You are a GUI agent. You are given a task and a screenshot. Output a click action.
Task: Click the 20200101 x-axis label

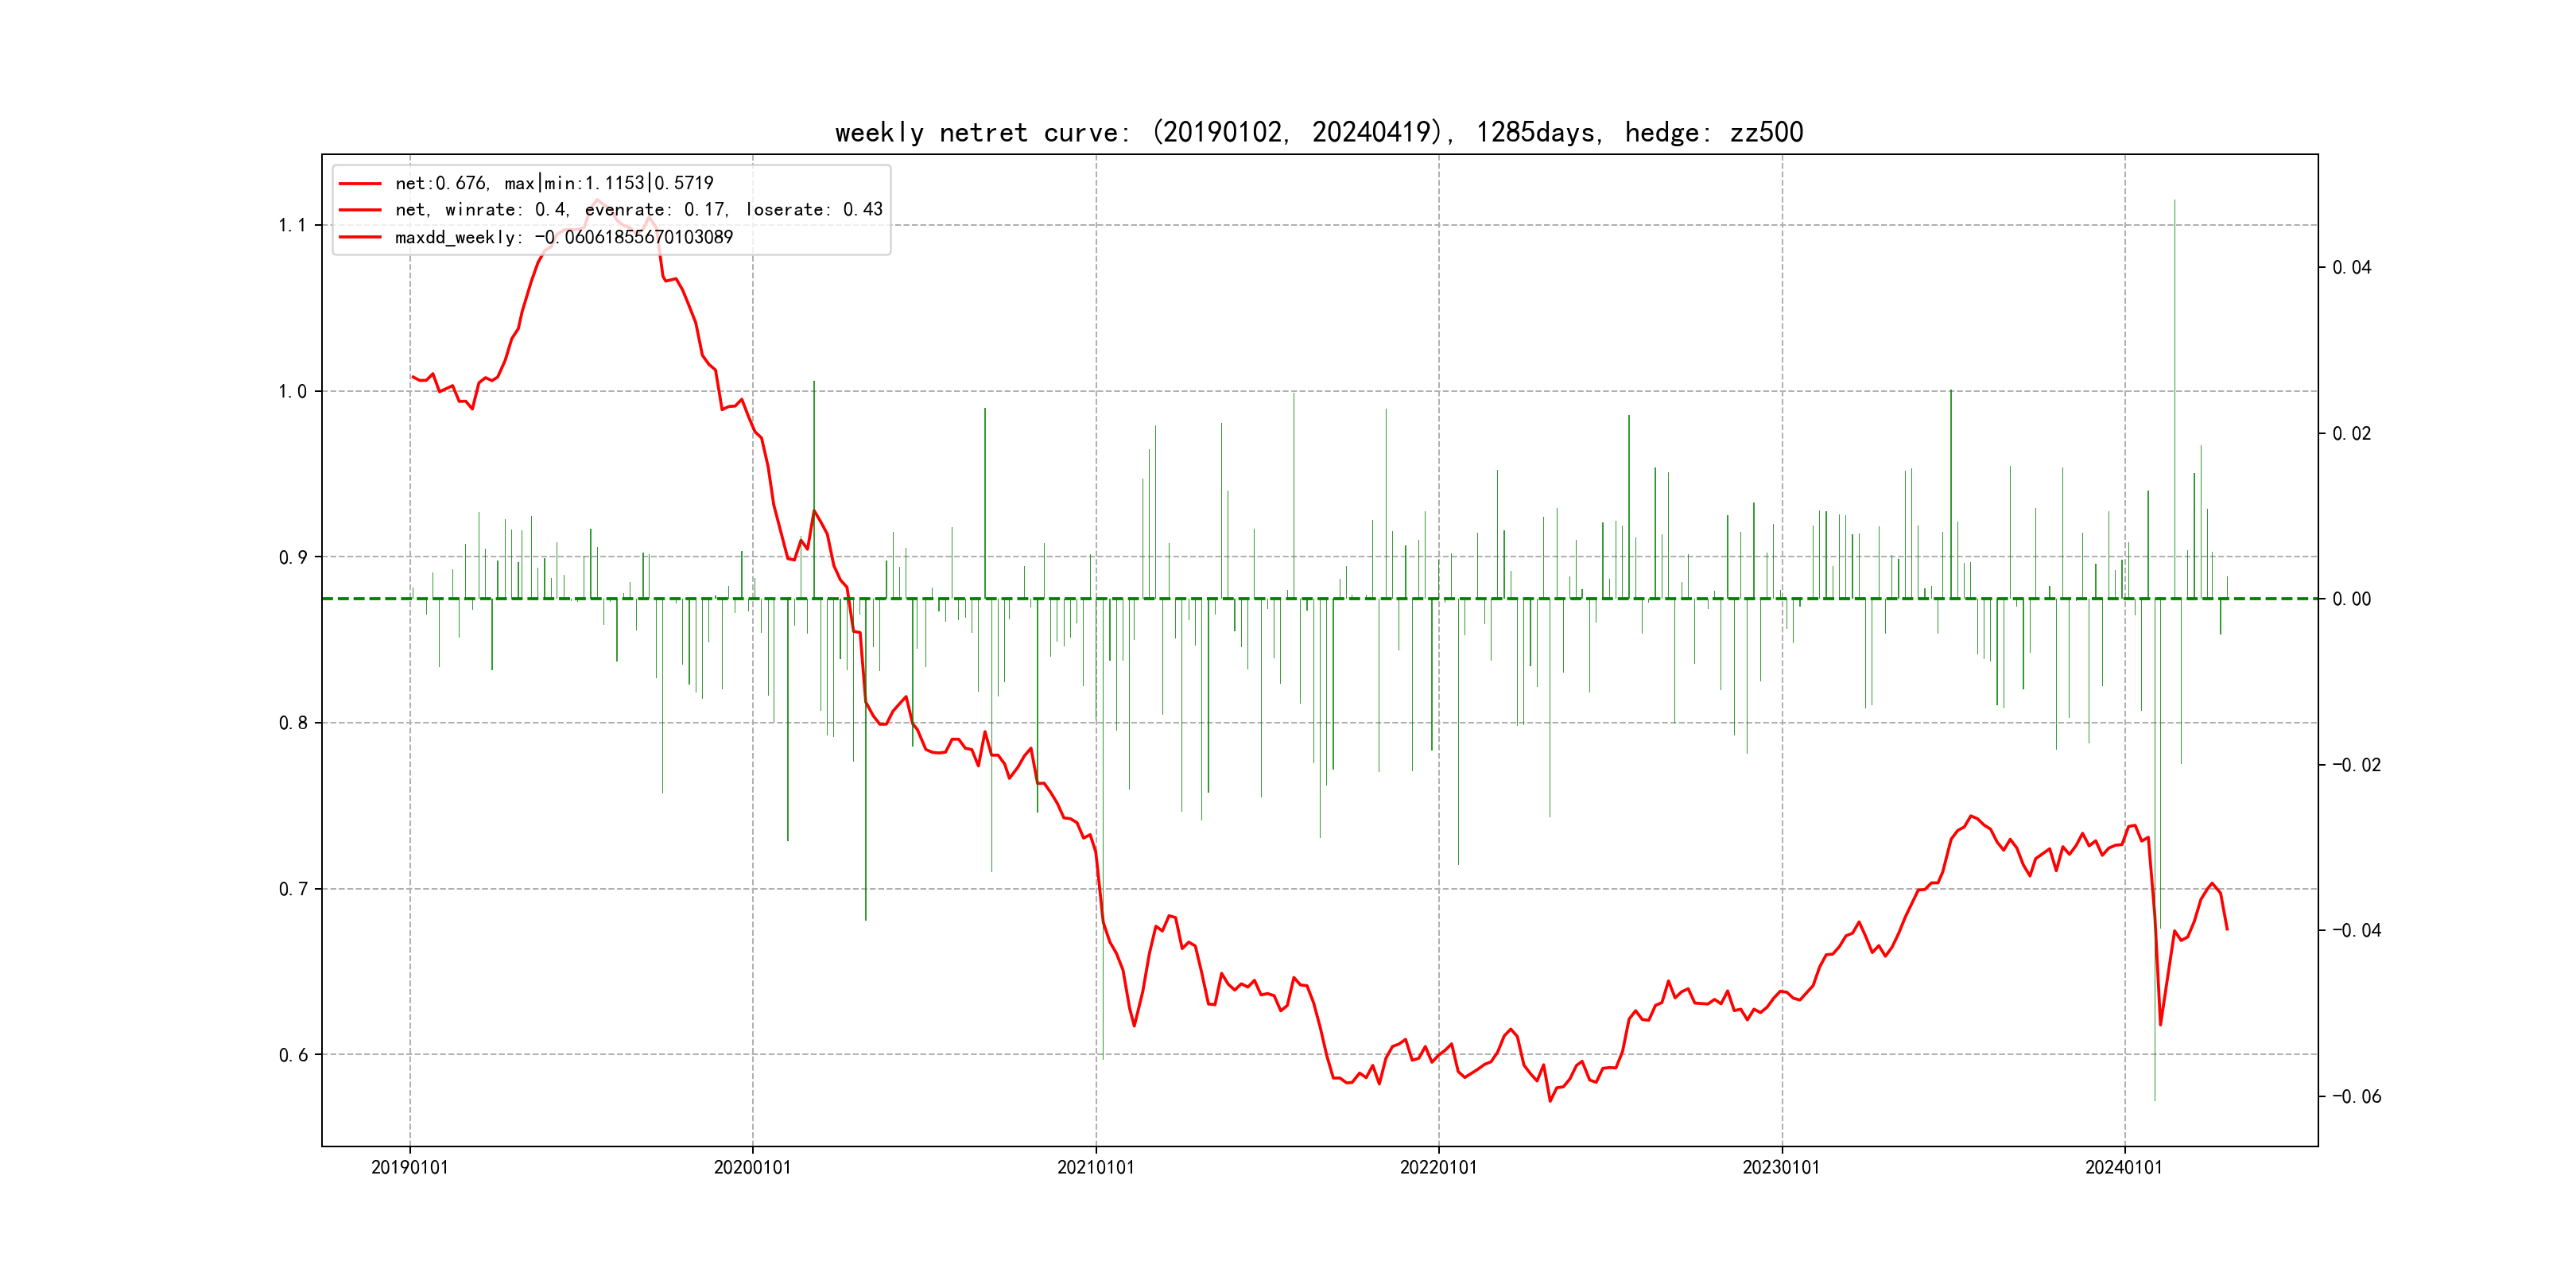[752, 1167]
